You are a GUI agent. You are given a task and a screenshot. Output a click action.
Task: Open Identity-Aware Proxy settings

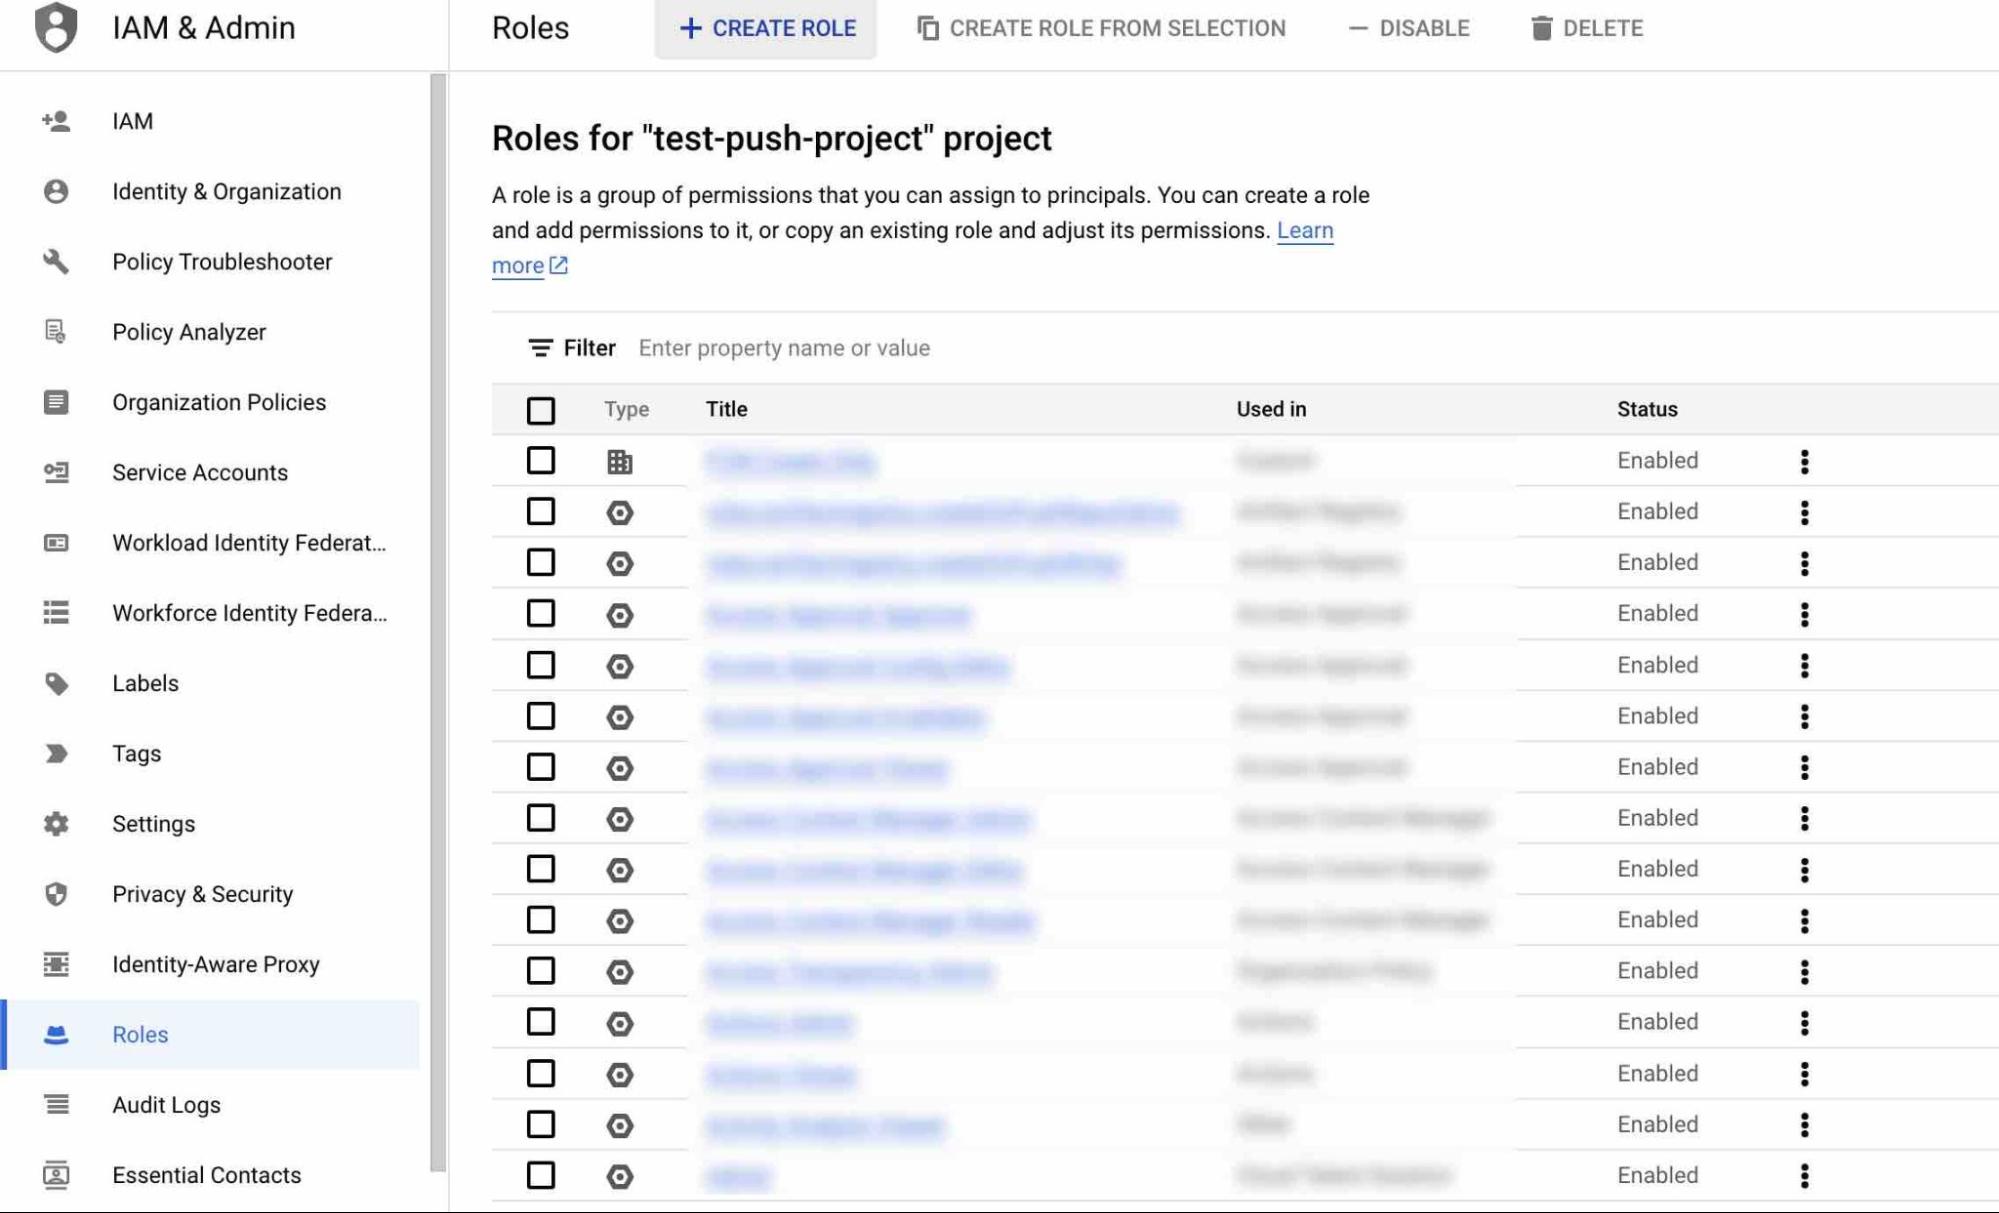coord(217,963)
